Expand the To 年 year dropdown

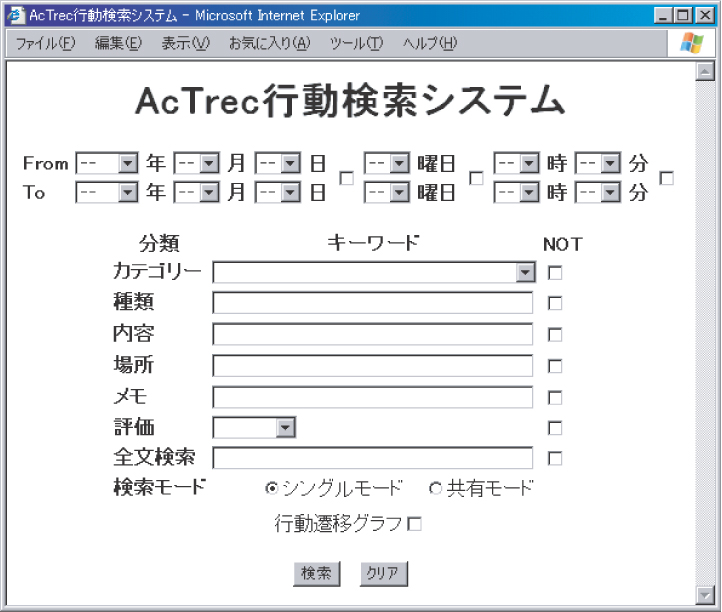coord(107,192)
